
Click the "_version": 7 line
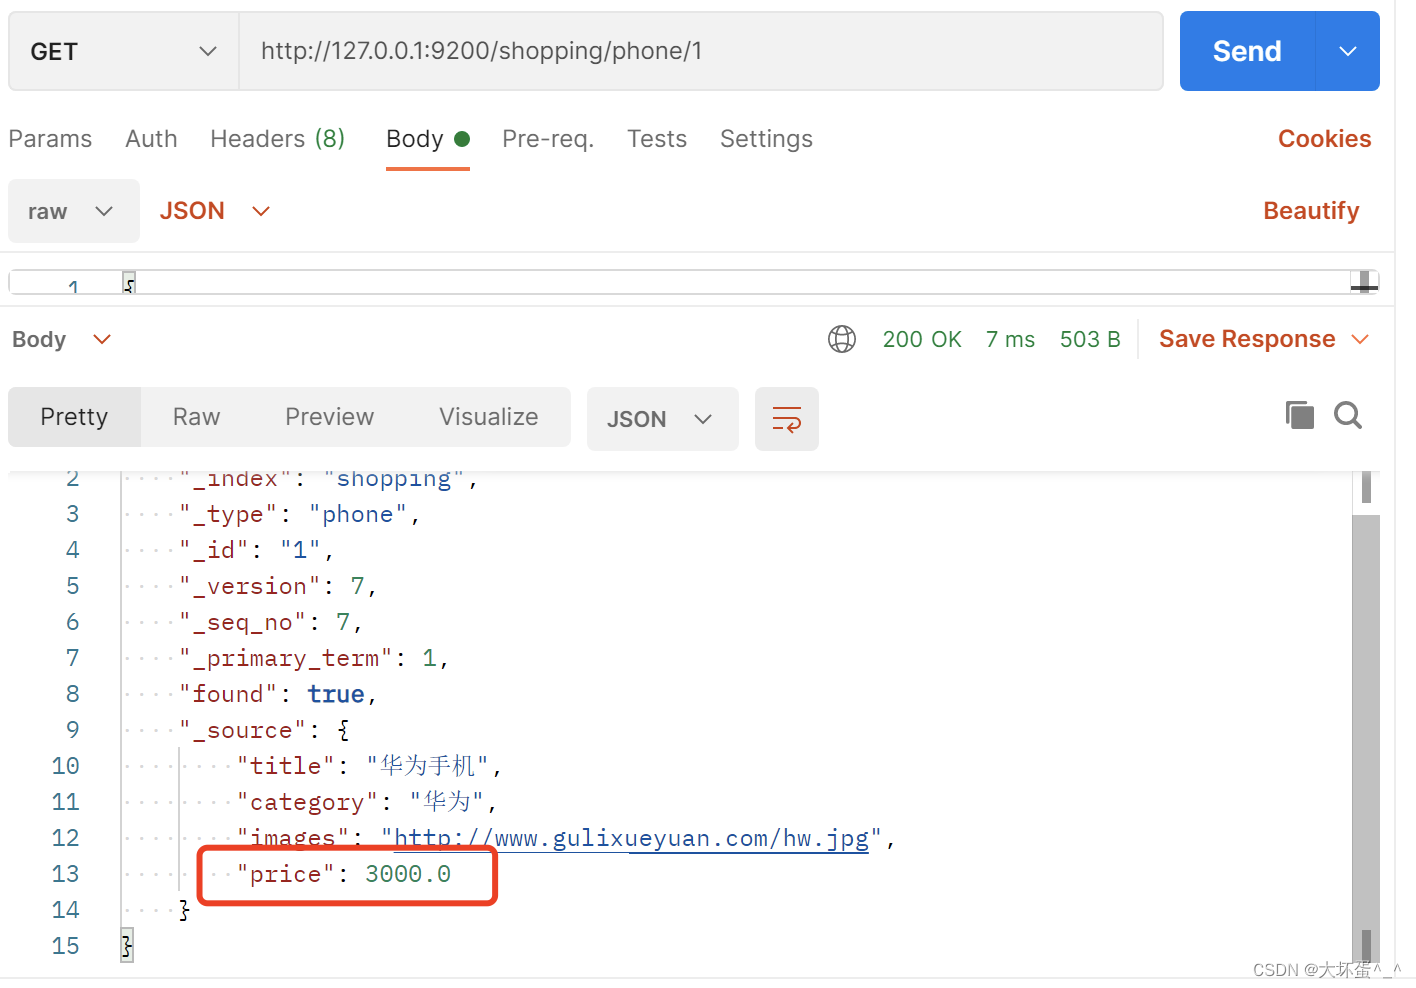click(278, 586)
